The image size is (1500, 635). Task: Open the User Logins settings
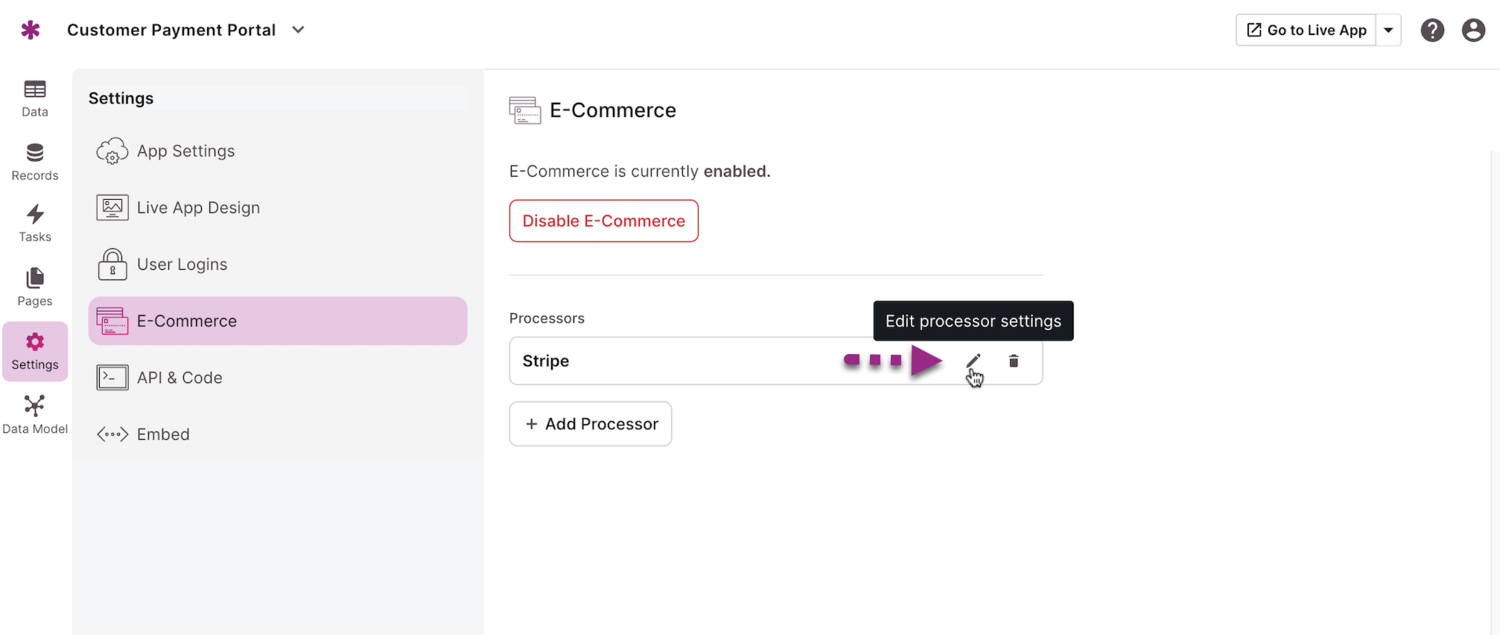point(181,264)
